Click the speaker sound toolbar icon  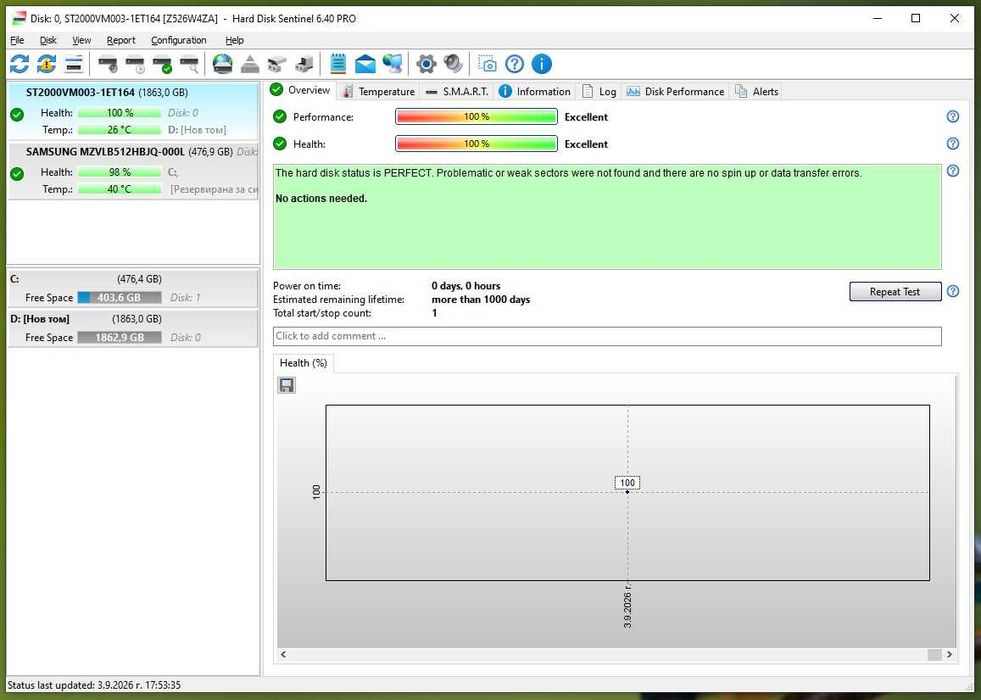[453, 64]
